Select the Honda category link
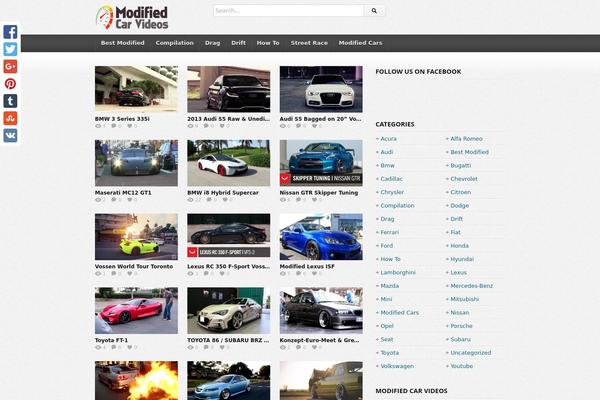 click(x=459, y=246)
